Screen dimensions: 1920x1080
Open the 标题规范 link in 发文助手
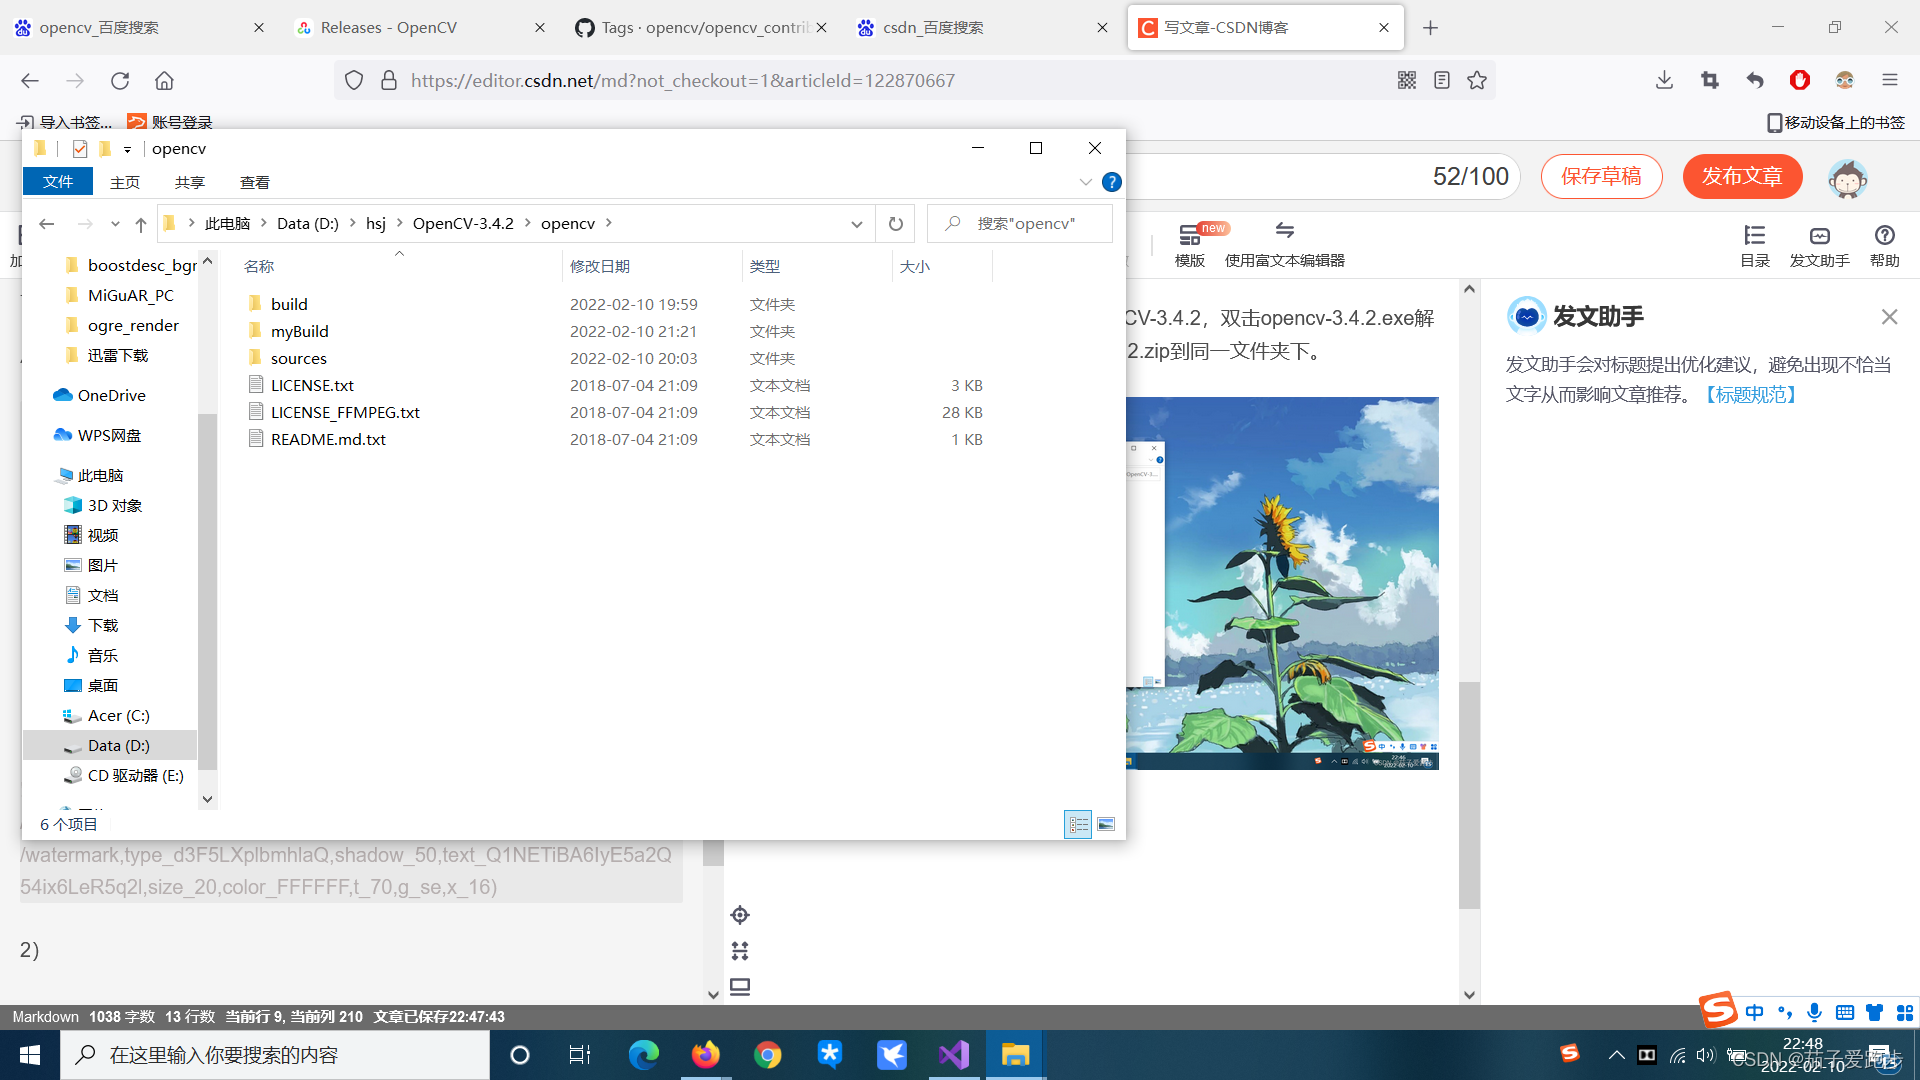[x=1751, y=395]
